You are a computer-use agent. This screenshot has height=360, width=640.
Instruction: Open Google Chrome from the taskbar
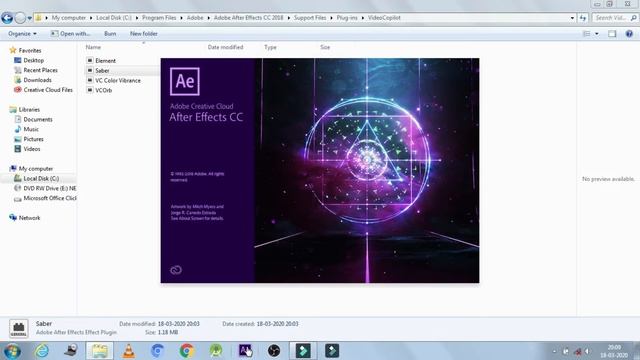click(187, 351)
